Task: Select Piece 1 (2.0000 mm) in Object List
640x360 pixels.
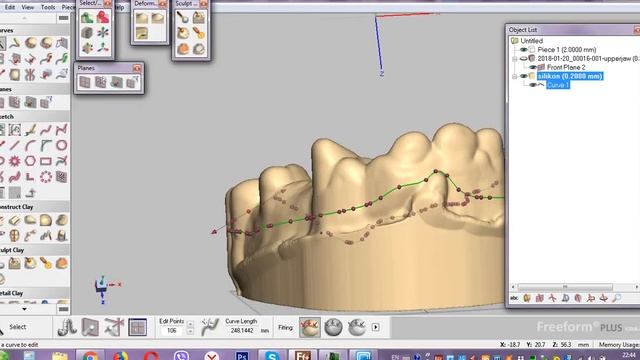Action: pos(567,50)
